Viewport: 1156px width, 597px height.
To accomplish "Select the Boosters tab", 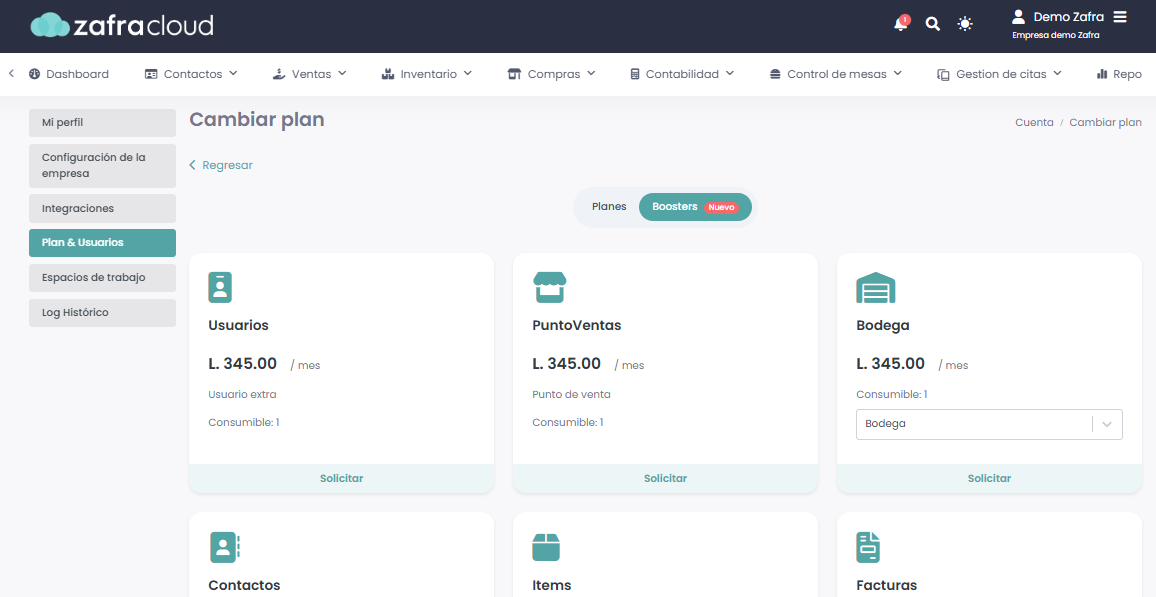I will click(695, 207).
